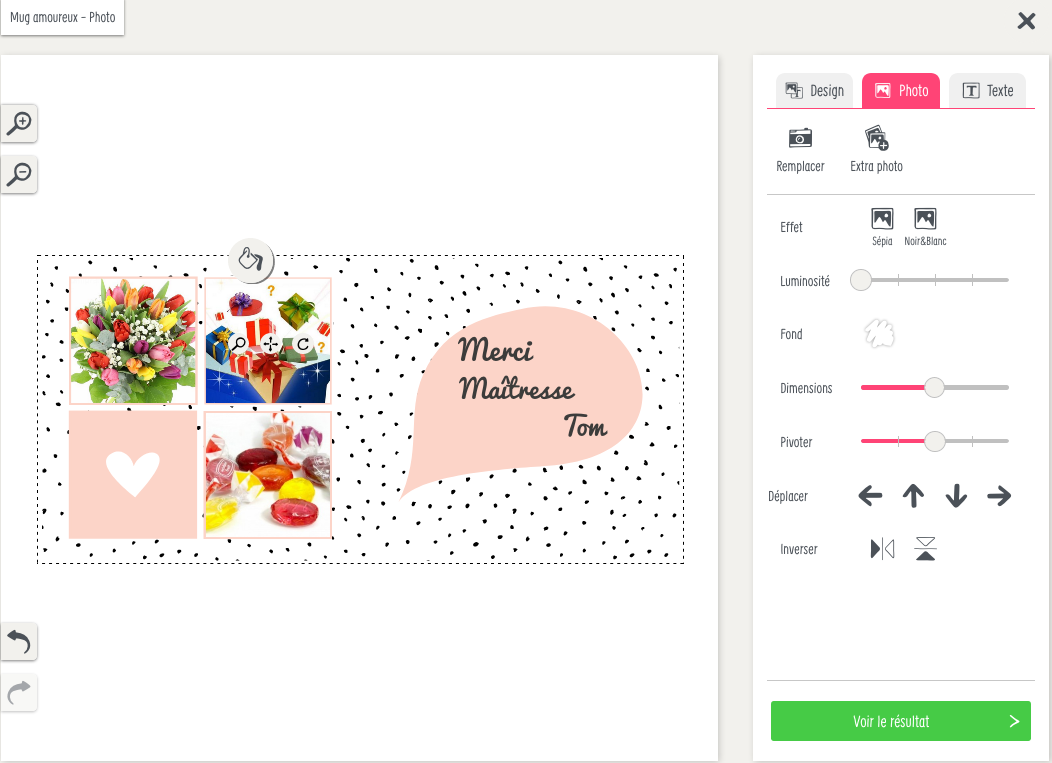
Task: Move photo left with Déplacer arrow
Action: [x=870, y=496]
